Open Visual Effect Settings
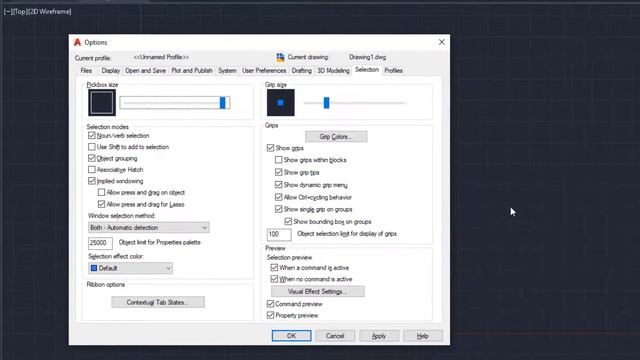Image resolution: width=640 pixels, height=360 pixels. (318, 291)
